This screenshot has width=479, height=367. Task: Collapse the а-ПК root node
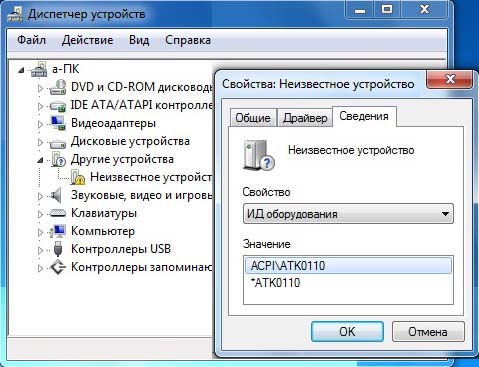click(21, 70)
